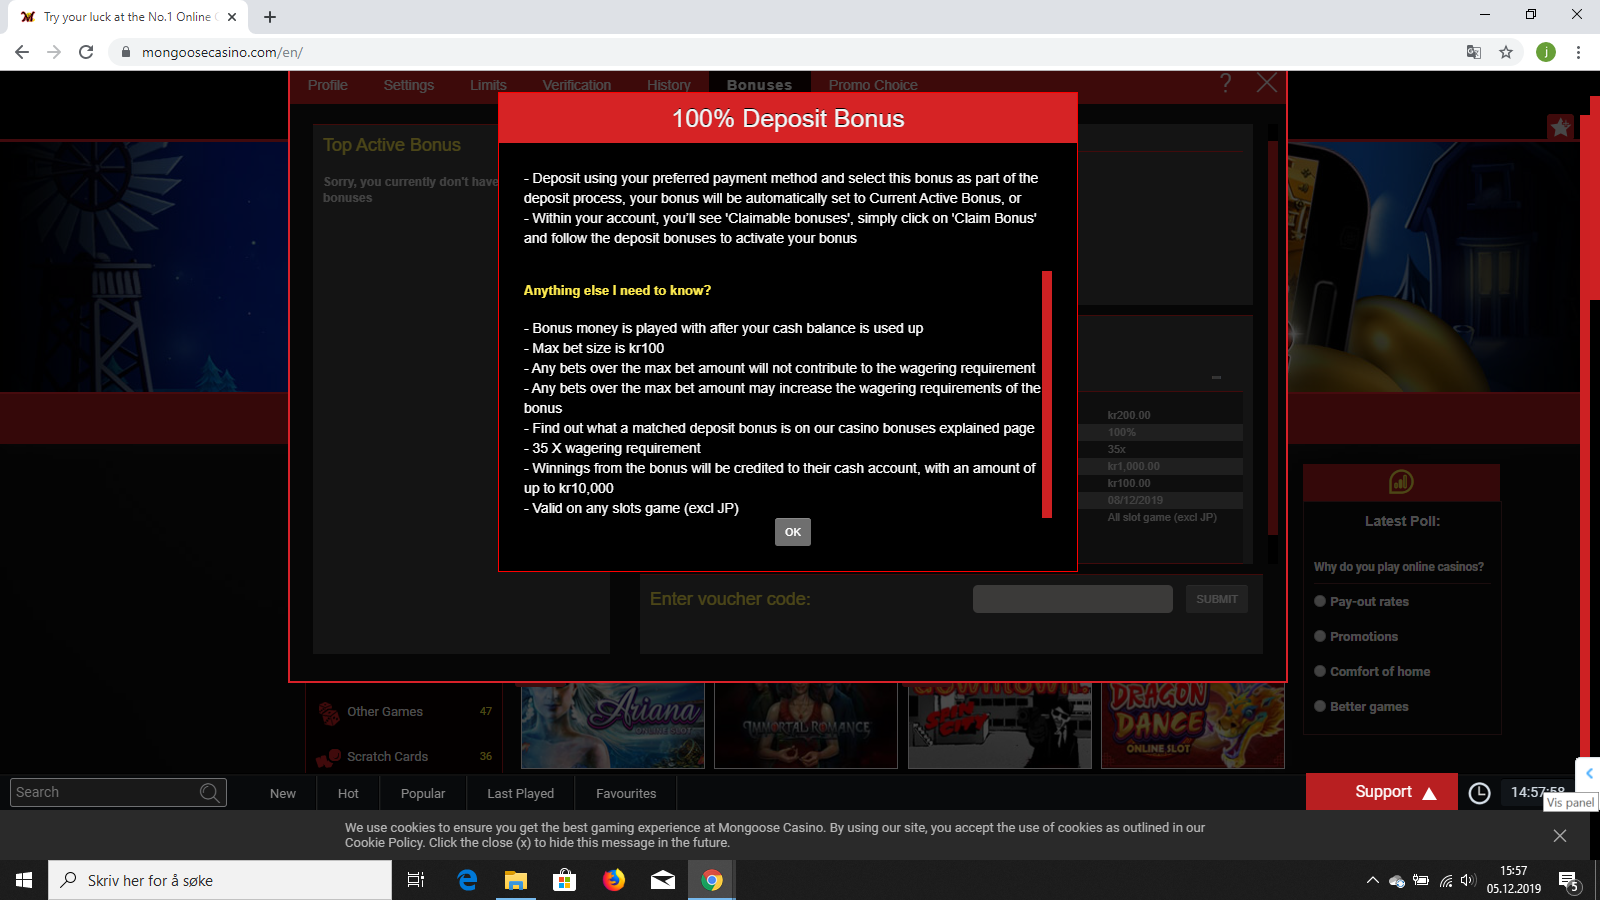This screenshot has height=900, width=1600.
Task: Click the Windows taskbar search box
Action: tap(220, 880)
